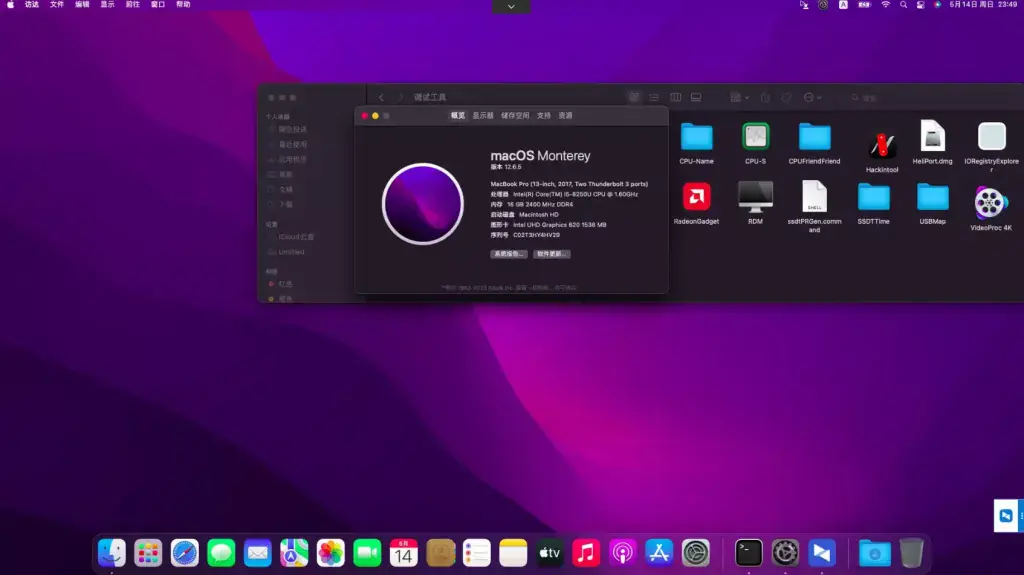The image size is (1024, 575).
Task: Select the ssdtPRGen.command shell file
Action: click(814, 196)
